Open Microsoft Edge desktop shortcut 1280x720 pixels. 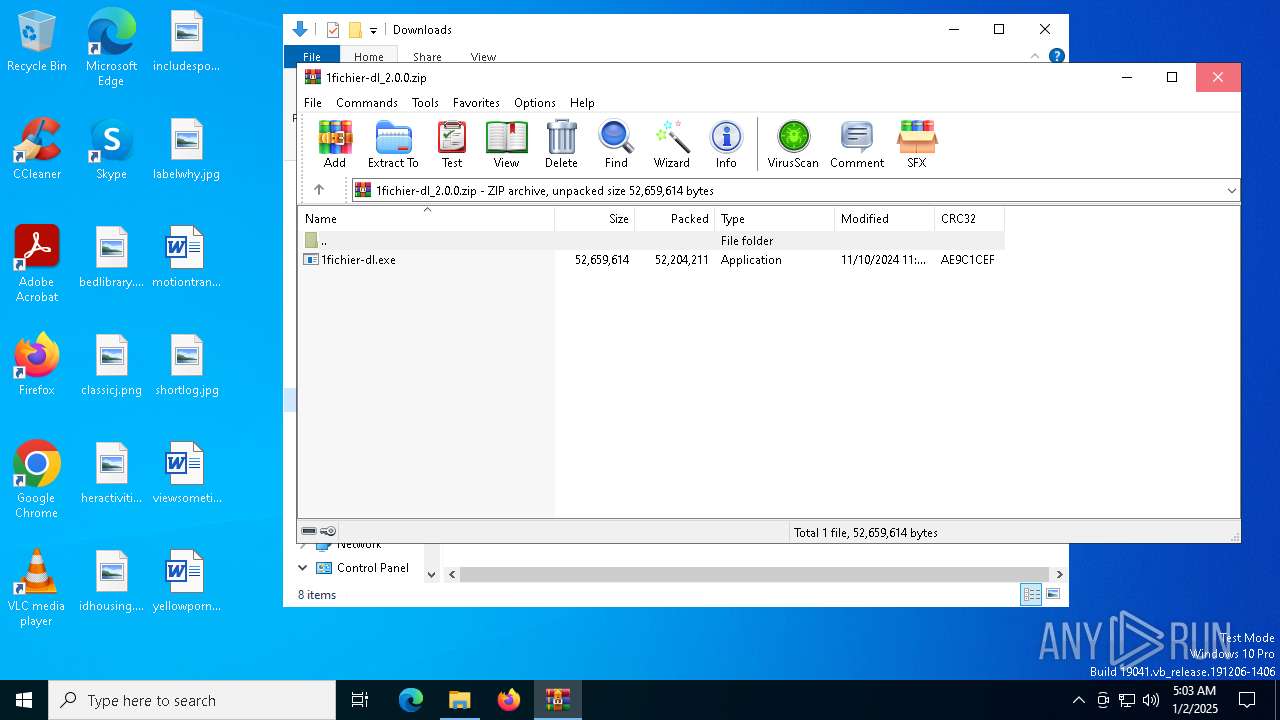coord(111,48)
